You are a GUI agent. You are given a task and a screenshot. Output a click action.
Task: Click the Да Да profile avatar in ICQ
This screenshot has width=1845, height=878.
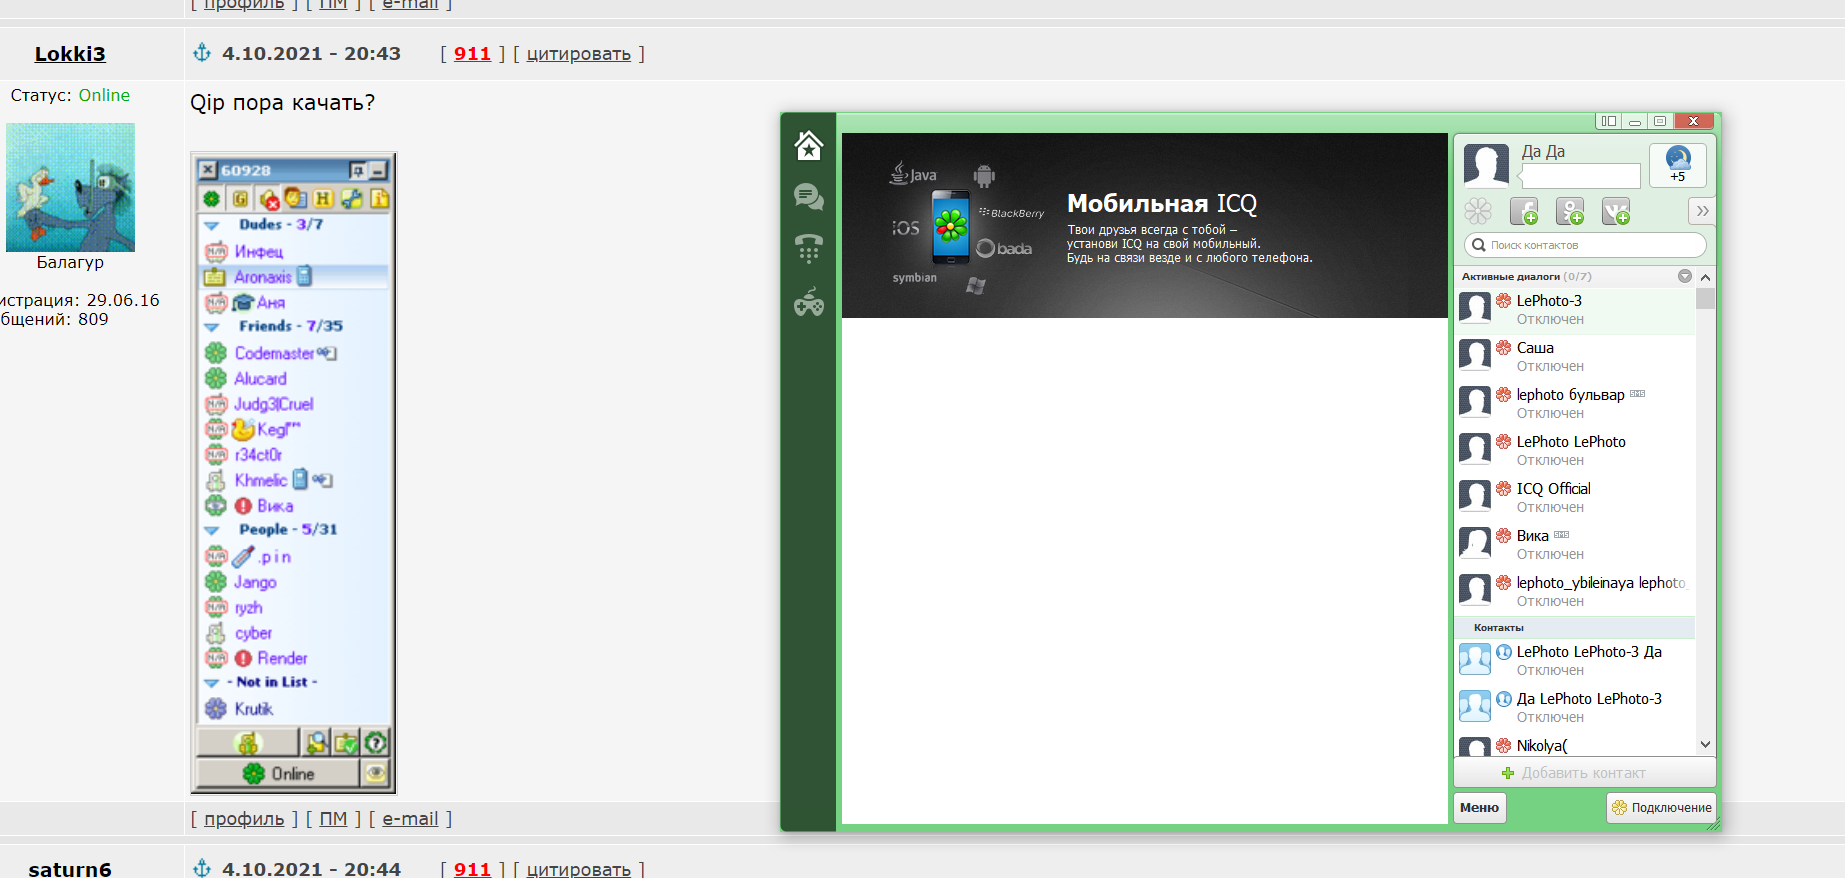click(x=1486, y=165)
